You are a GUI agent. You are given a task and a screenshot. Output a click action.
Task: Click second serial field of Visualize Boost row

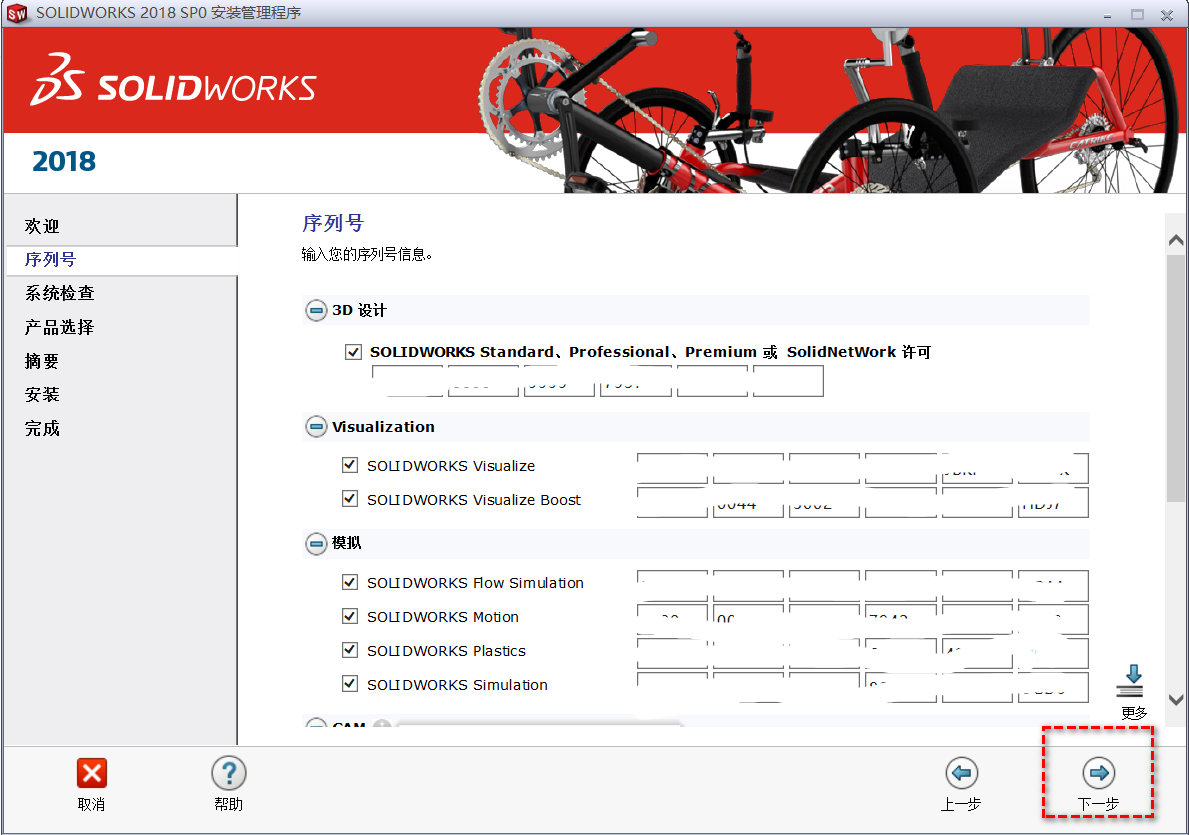748,502
